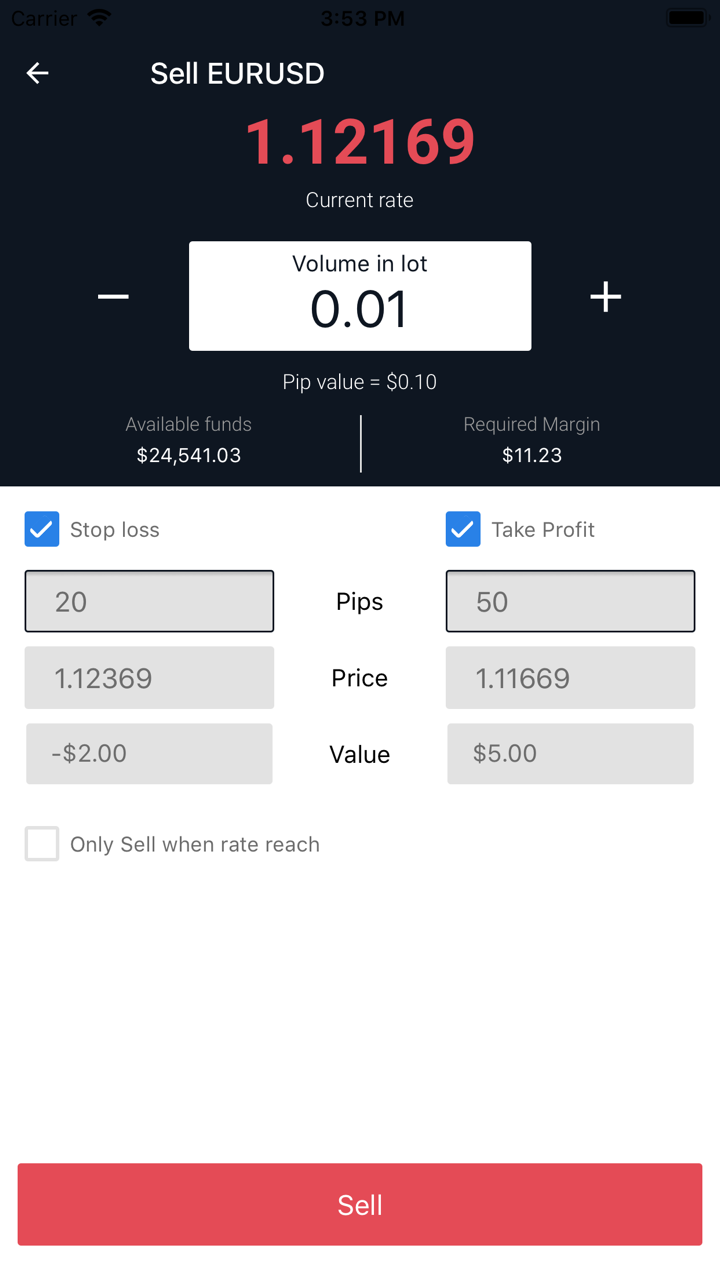
Task: Tap the Take Profit value field
Action: click(570, 753)
